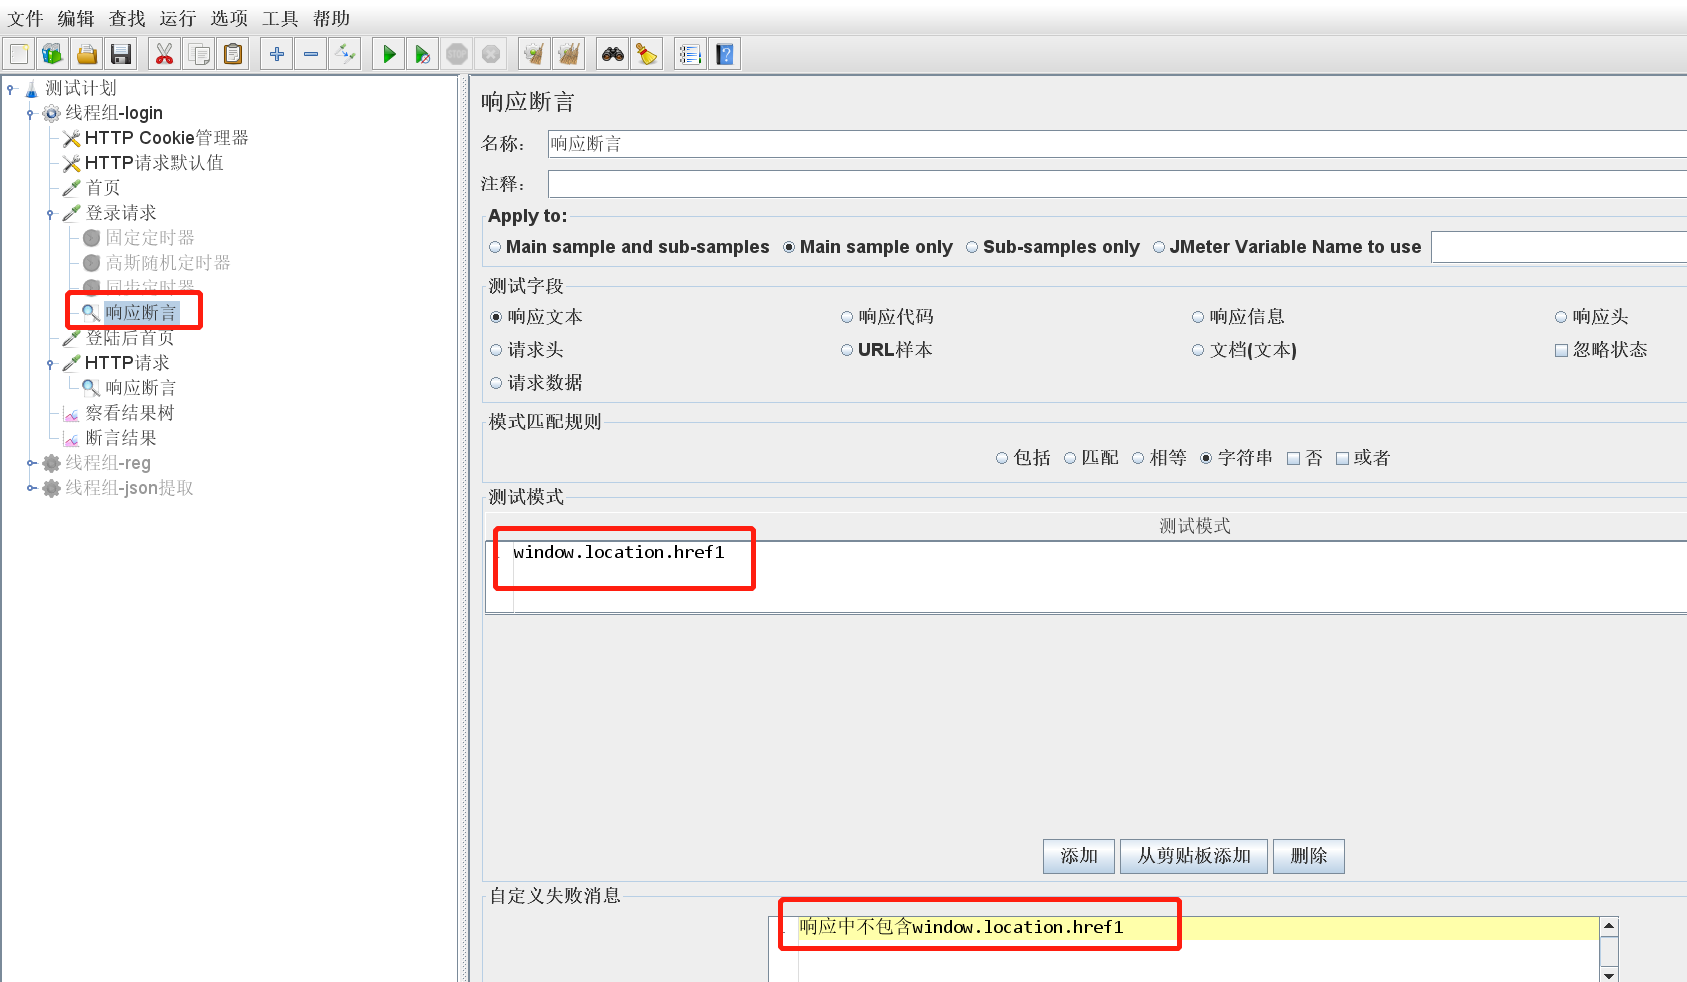1687x982 pixels.
Task: Open the templates icon
Action: pos(53,54)
